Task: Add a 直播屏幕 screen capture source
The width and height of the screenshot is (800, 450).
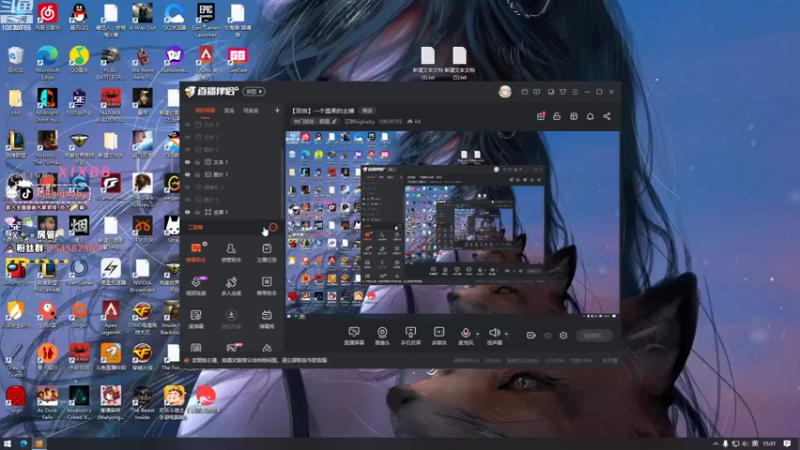Action: (x=354, y=336)
